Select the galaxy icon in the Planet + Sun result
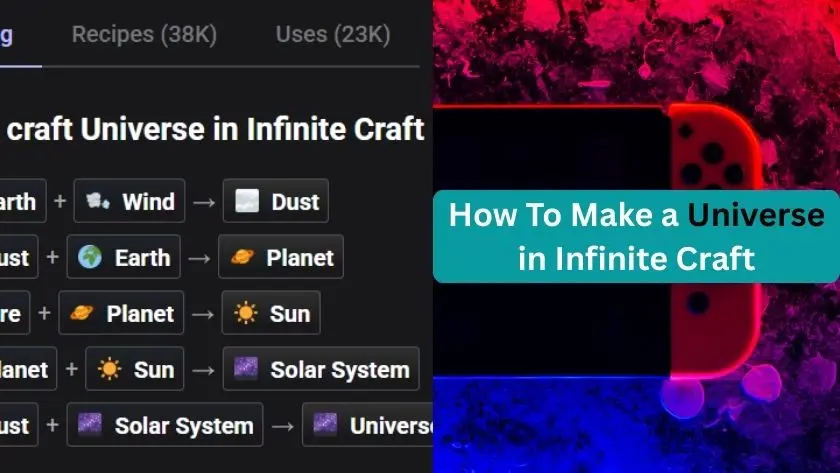 click(246, 369)
